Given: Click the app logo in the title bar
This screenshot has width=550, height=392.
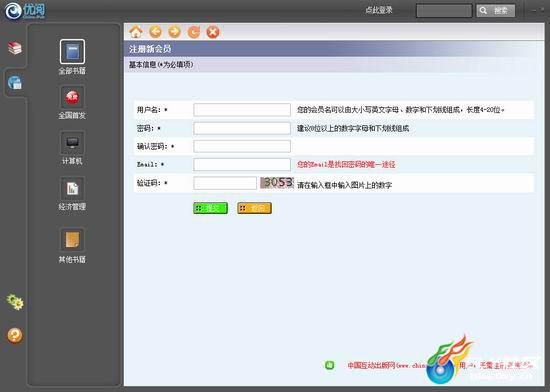Looking at the screenshot, I should point(25,11).
